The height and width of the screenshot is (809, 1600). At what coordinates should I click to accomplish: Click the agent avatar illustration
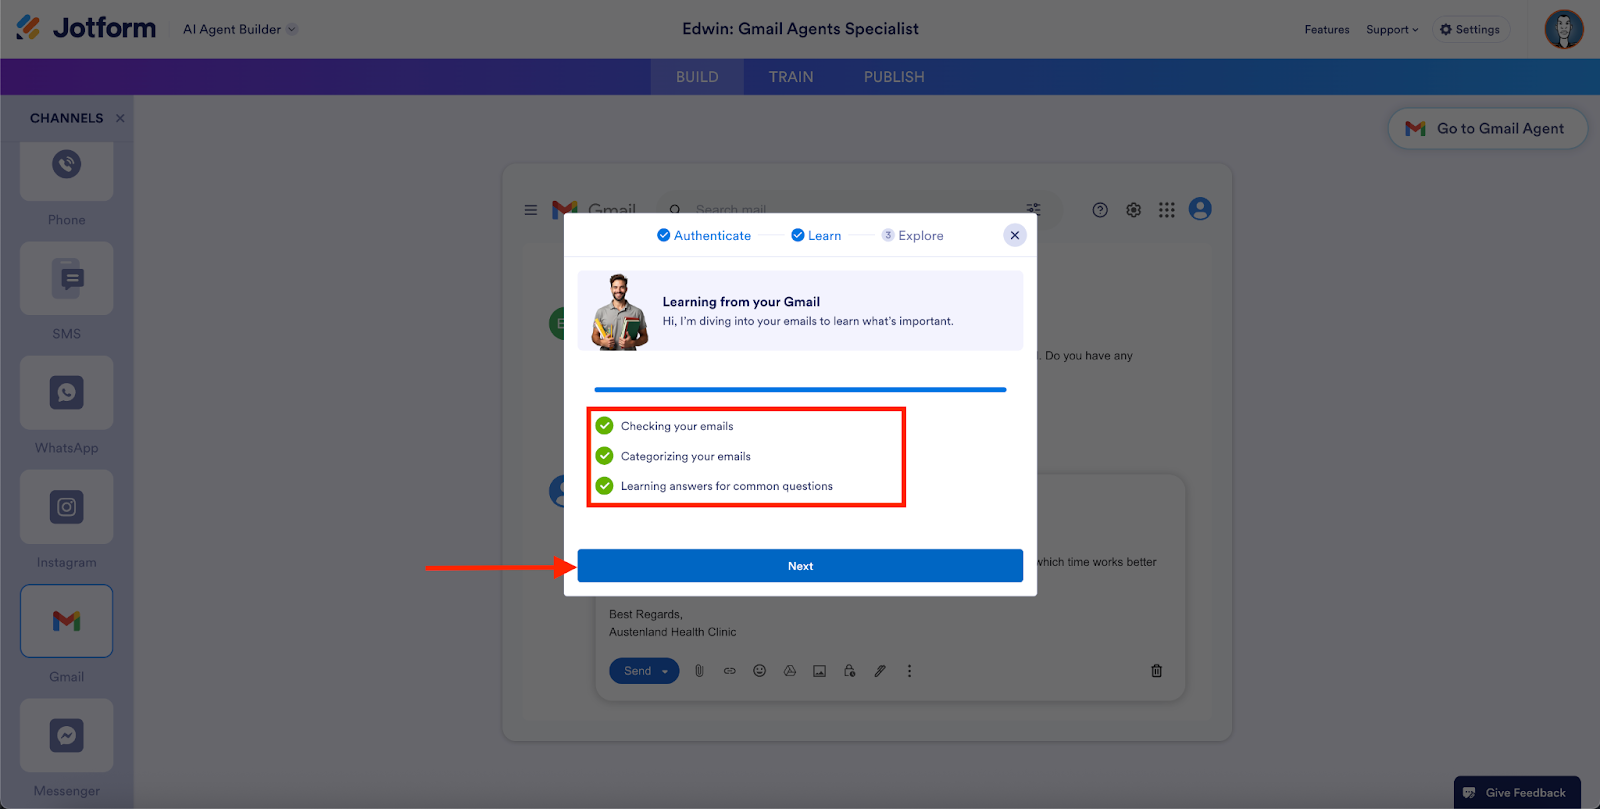click(x=620, y=312)
